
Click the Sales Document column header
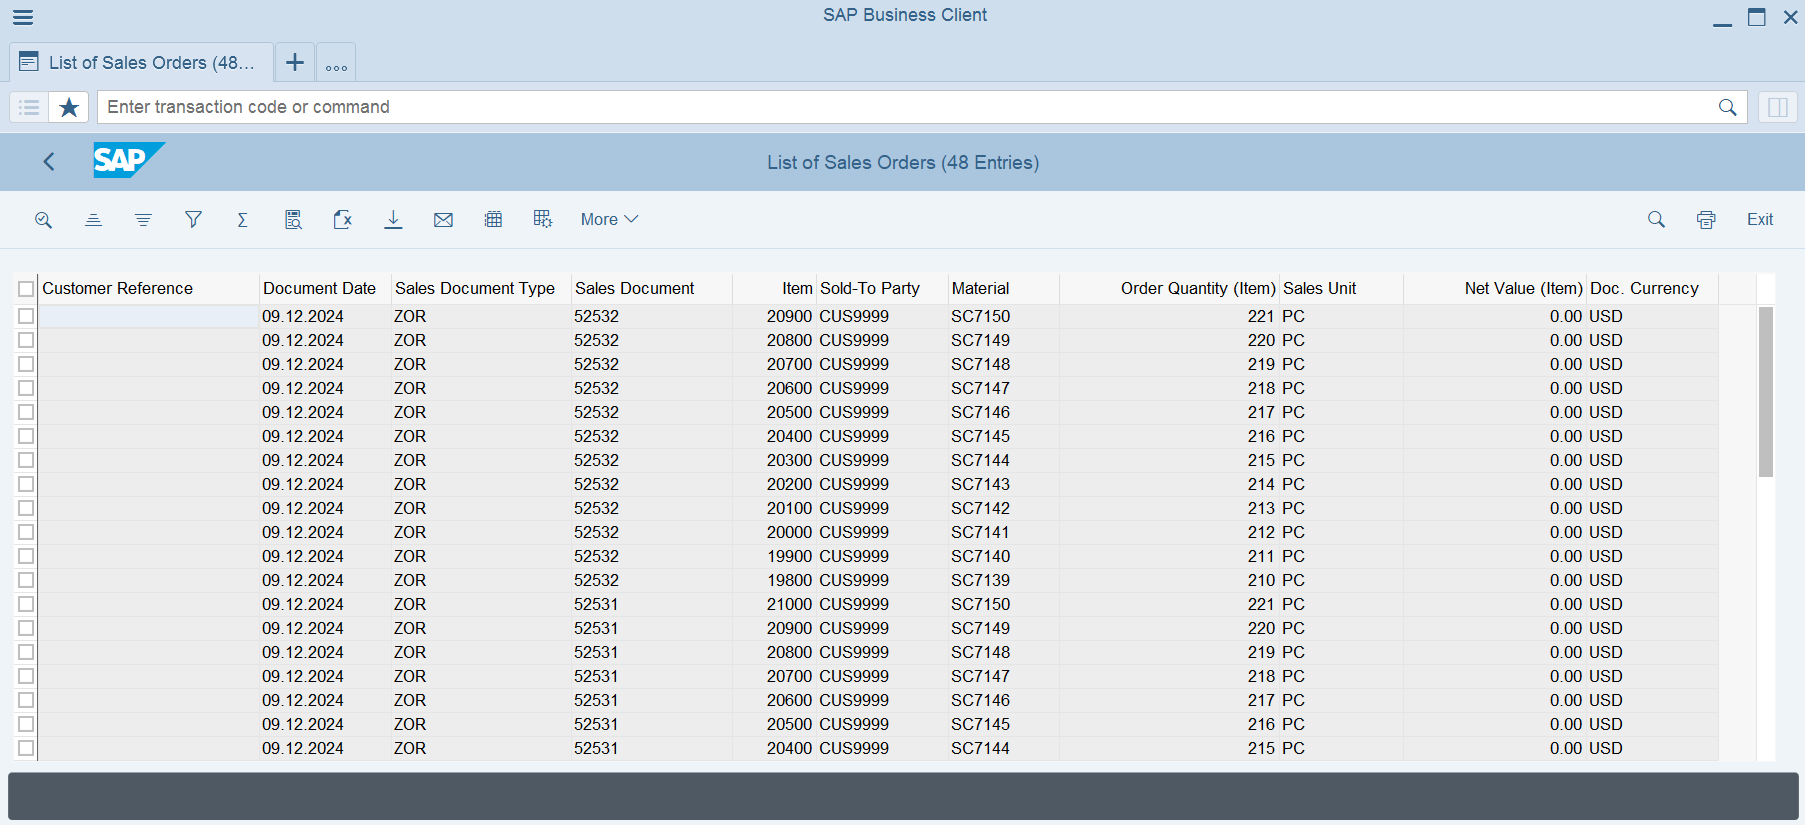(x=651, y=289)
